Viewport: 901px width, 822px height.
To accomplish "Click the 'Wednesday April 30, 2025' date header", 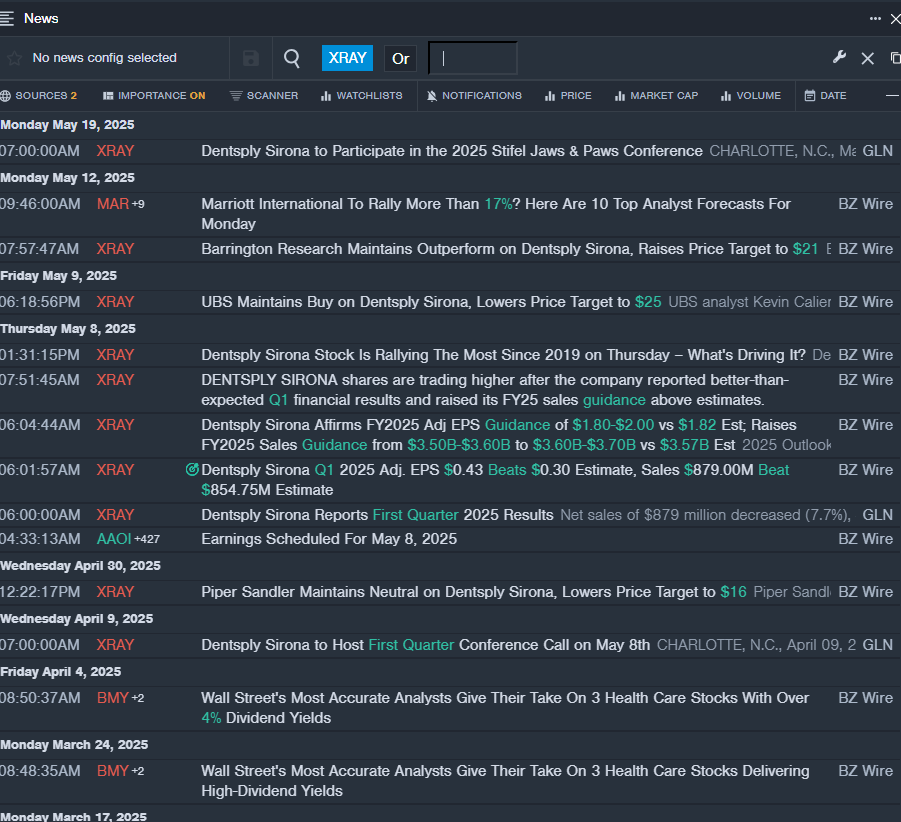I will click(x=80, y=566).
